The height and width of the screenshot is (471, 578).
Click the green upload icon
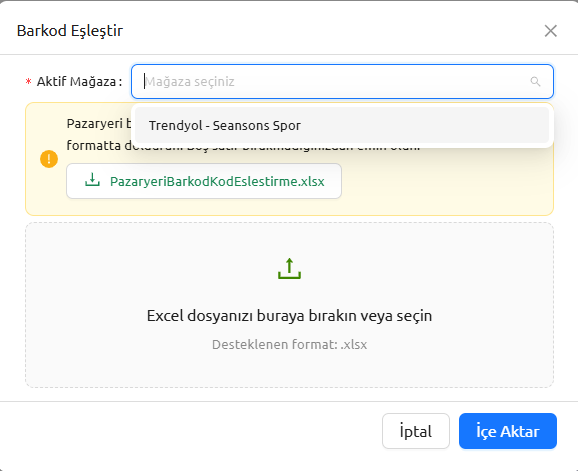pyautogui.click(x=289, y=269)
